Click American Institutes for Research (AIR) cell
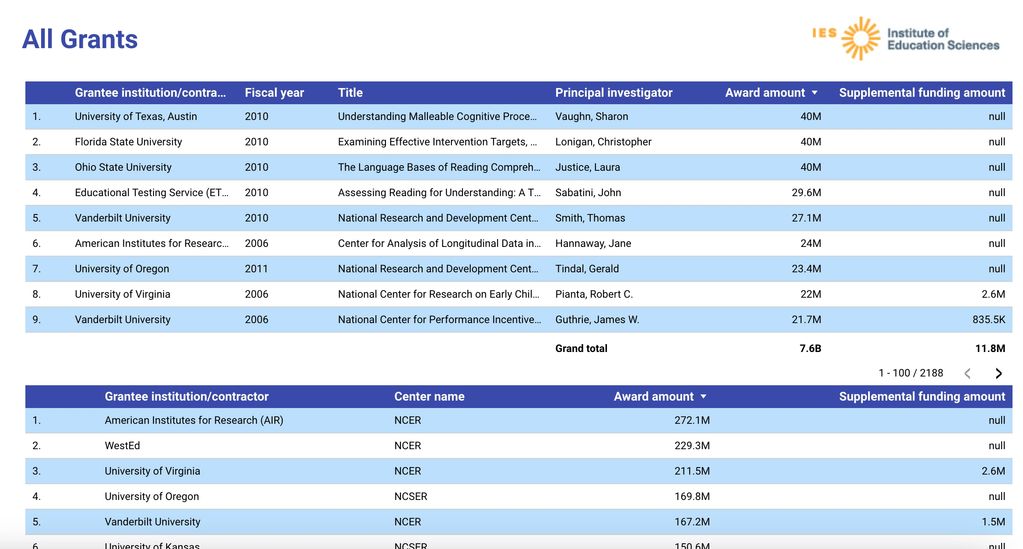1023x549 pixels. [x=194, y=421]
